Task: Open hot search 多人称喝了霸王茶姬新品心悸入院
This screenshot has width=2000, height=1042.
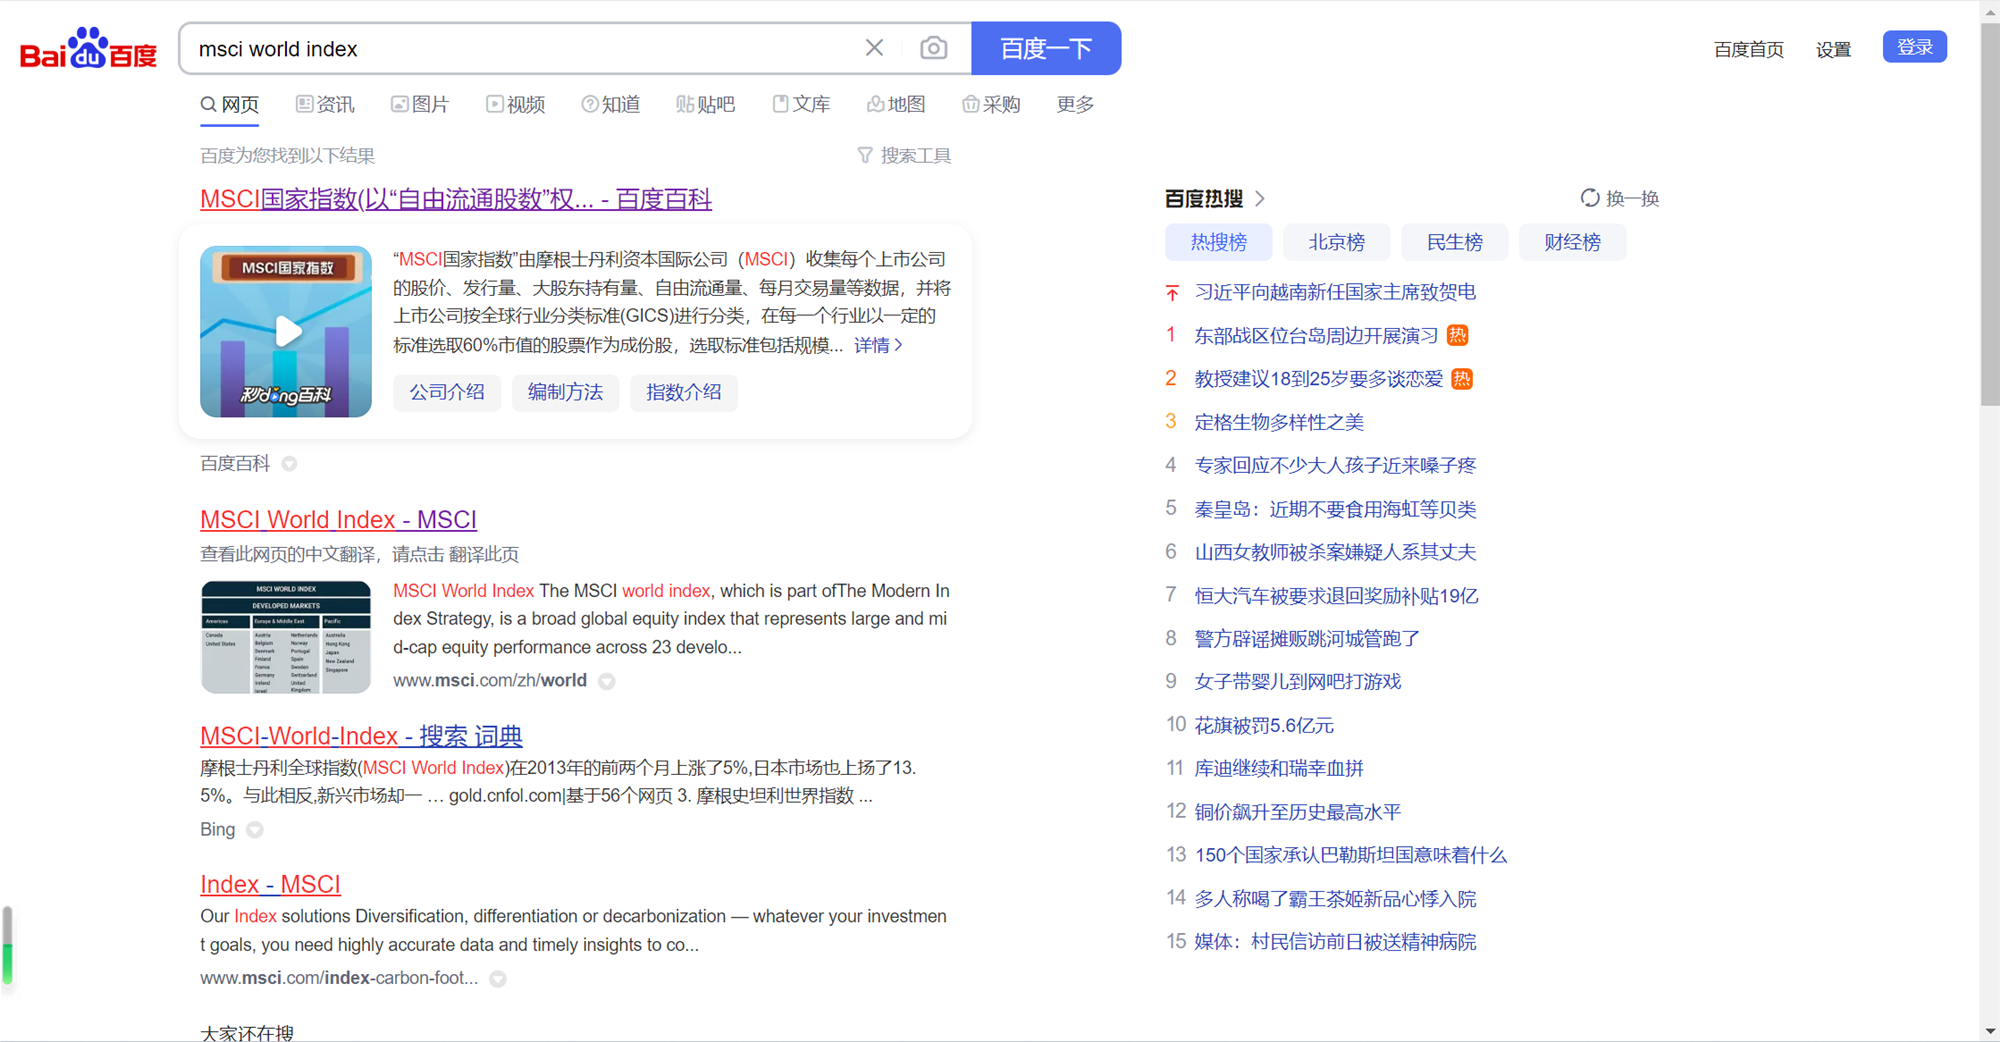Action: click(1335, 899)
